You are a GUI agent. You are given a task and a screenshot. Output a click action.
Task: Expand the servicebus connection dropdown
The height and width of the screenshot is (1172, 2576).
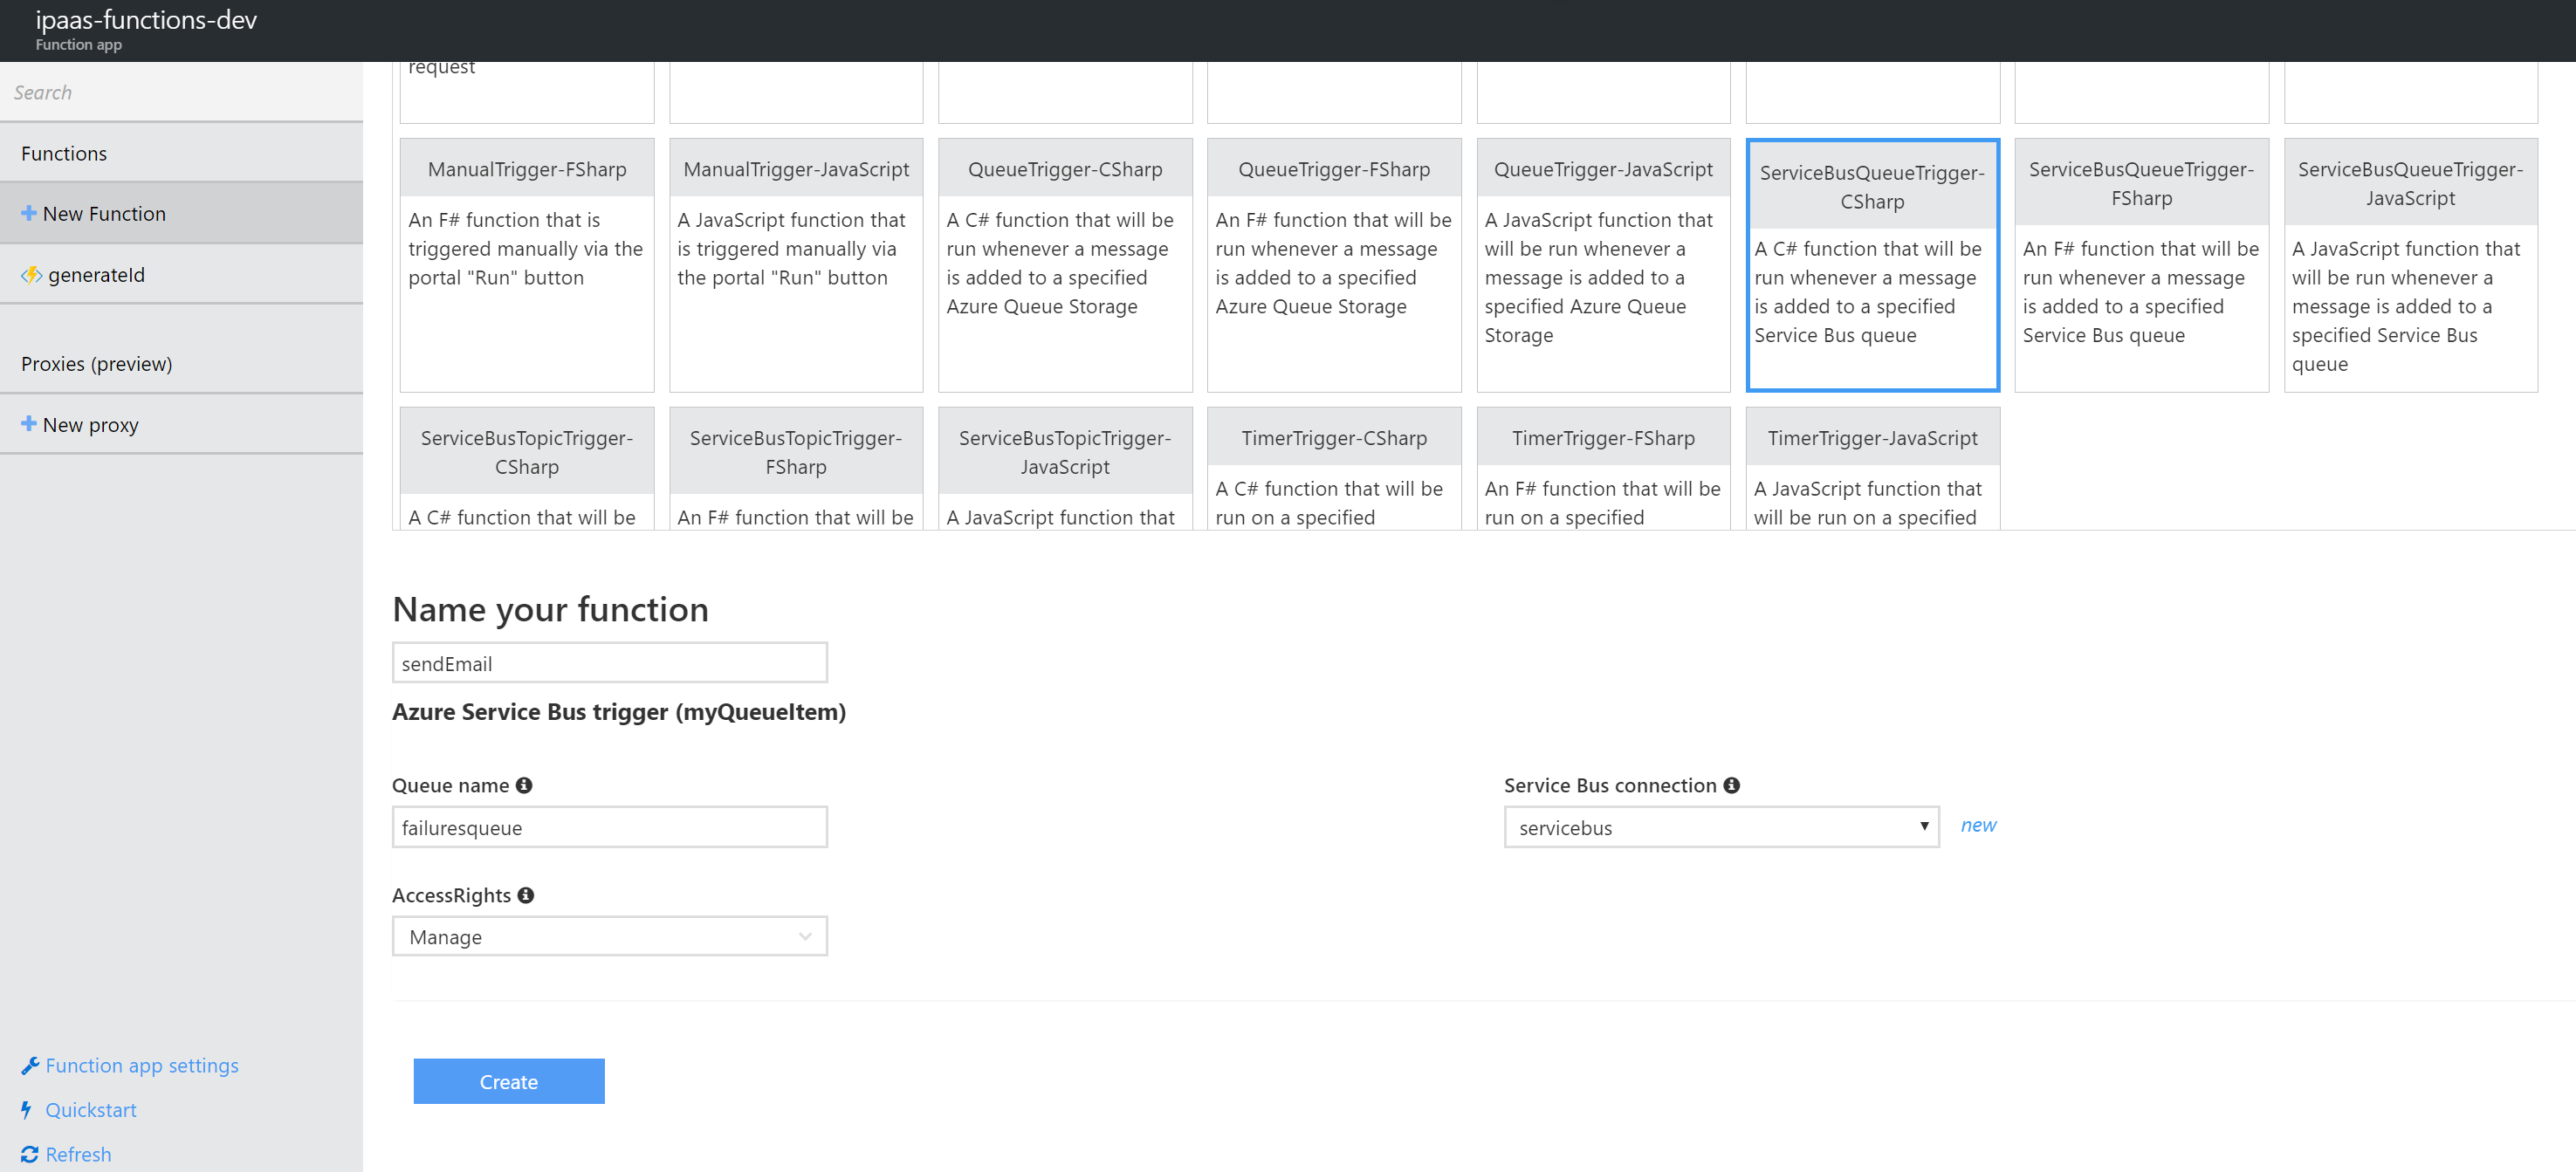[1720, 827]
